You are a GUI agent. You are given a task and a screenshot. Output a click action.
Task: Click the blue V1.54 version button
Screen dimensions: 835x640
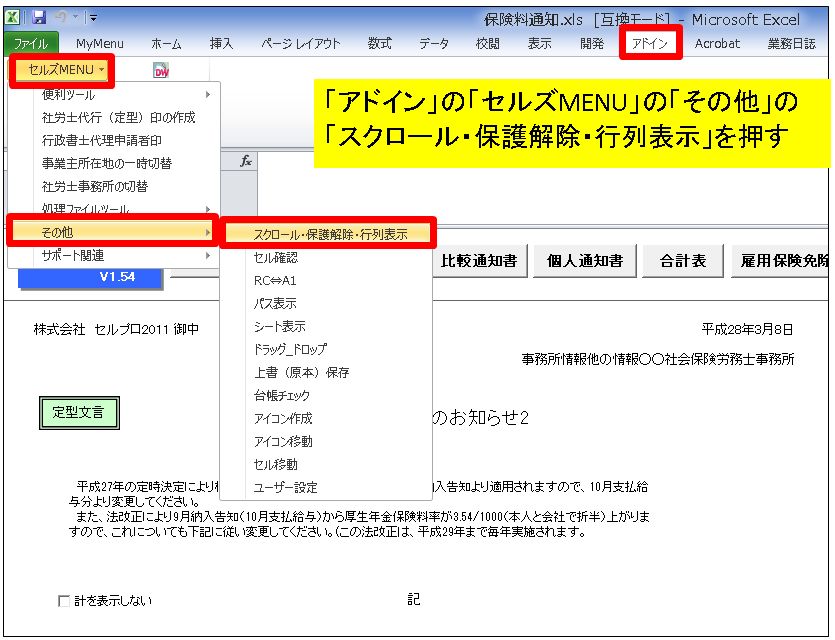pos(91,277)
